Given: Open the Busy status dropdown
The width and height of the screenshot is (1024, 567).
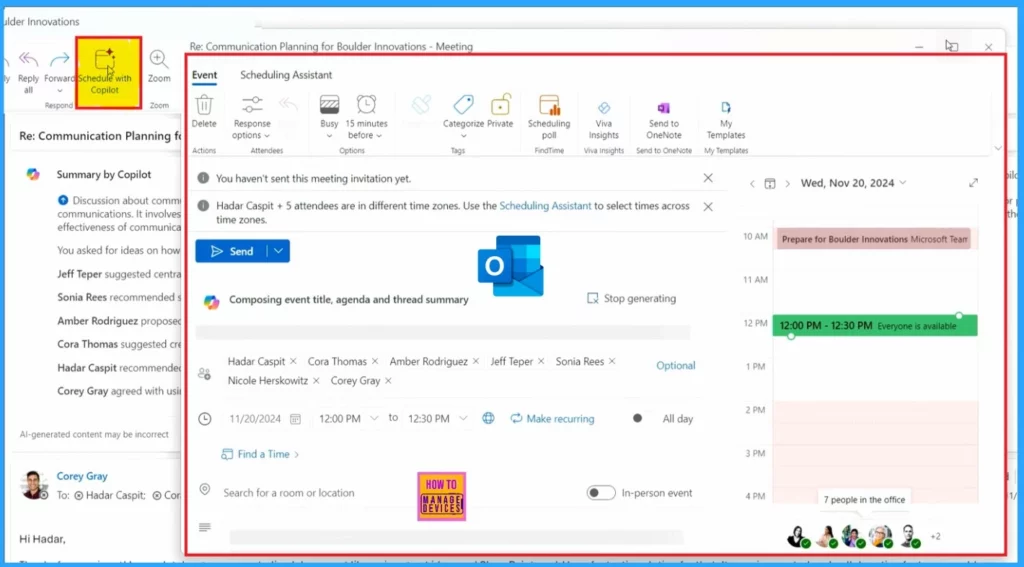Looking at the screenshot, I should pyautogui.click(x=329, y=118).
